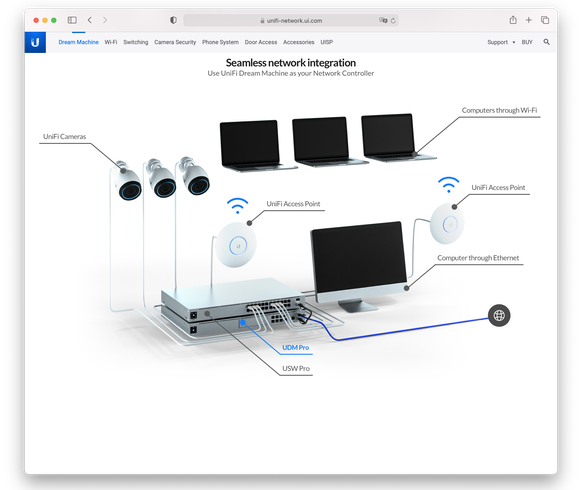Viewport: 582px width, 490px height.
Task: Click right UniFi Access Point label
Action: tap(498, 187)
